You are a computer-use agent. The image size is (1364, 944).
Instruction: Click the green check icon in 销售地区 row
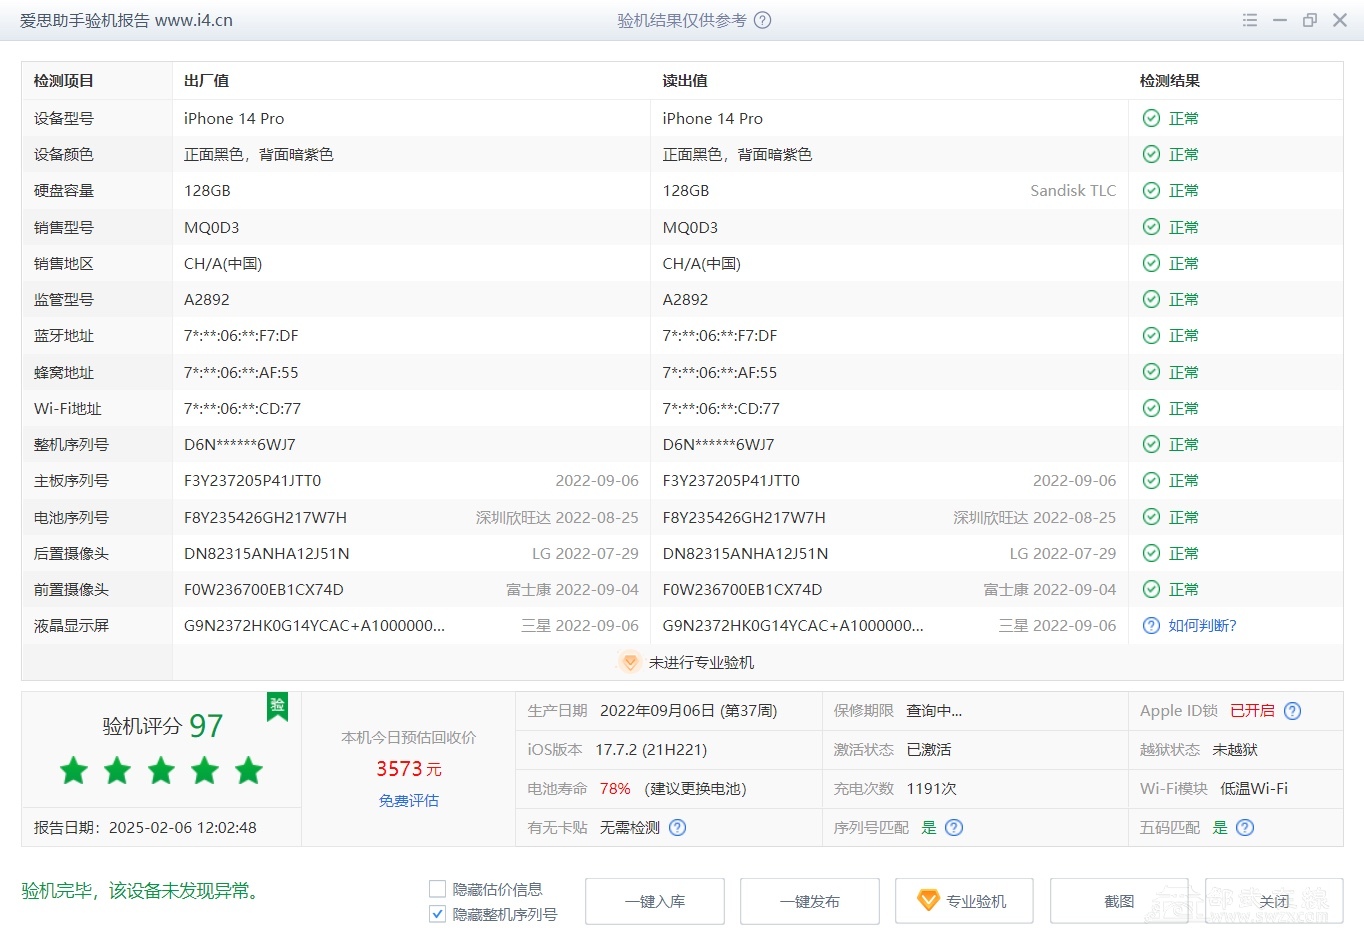click(x=1151, y=263)
